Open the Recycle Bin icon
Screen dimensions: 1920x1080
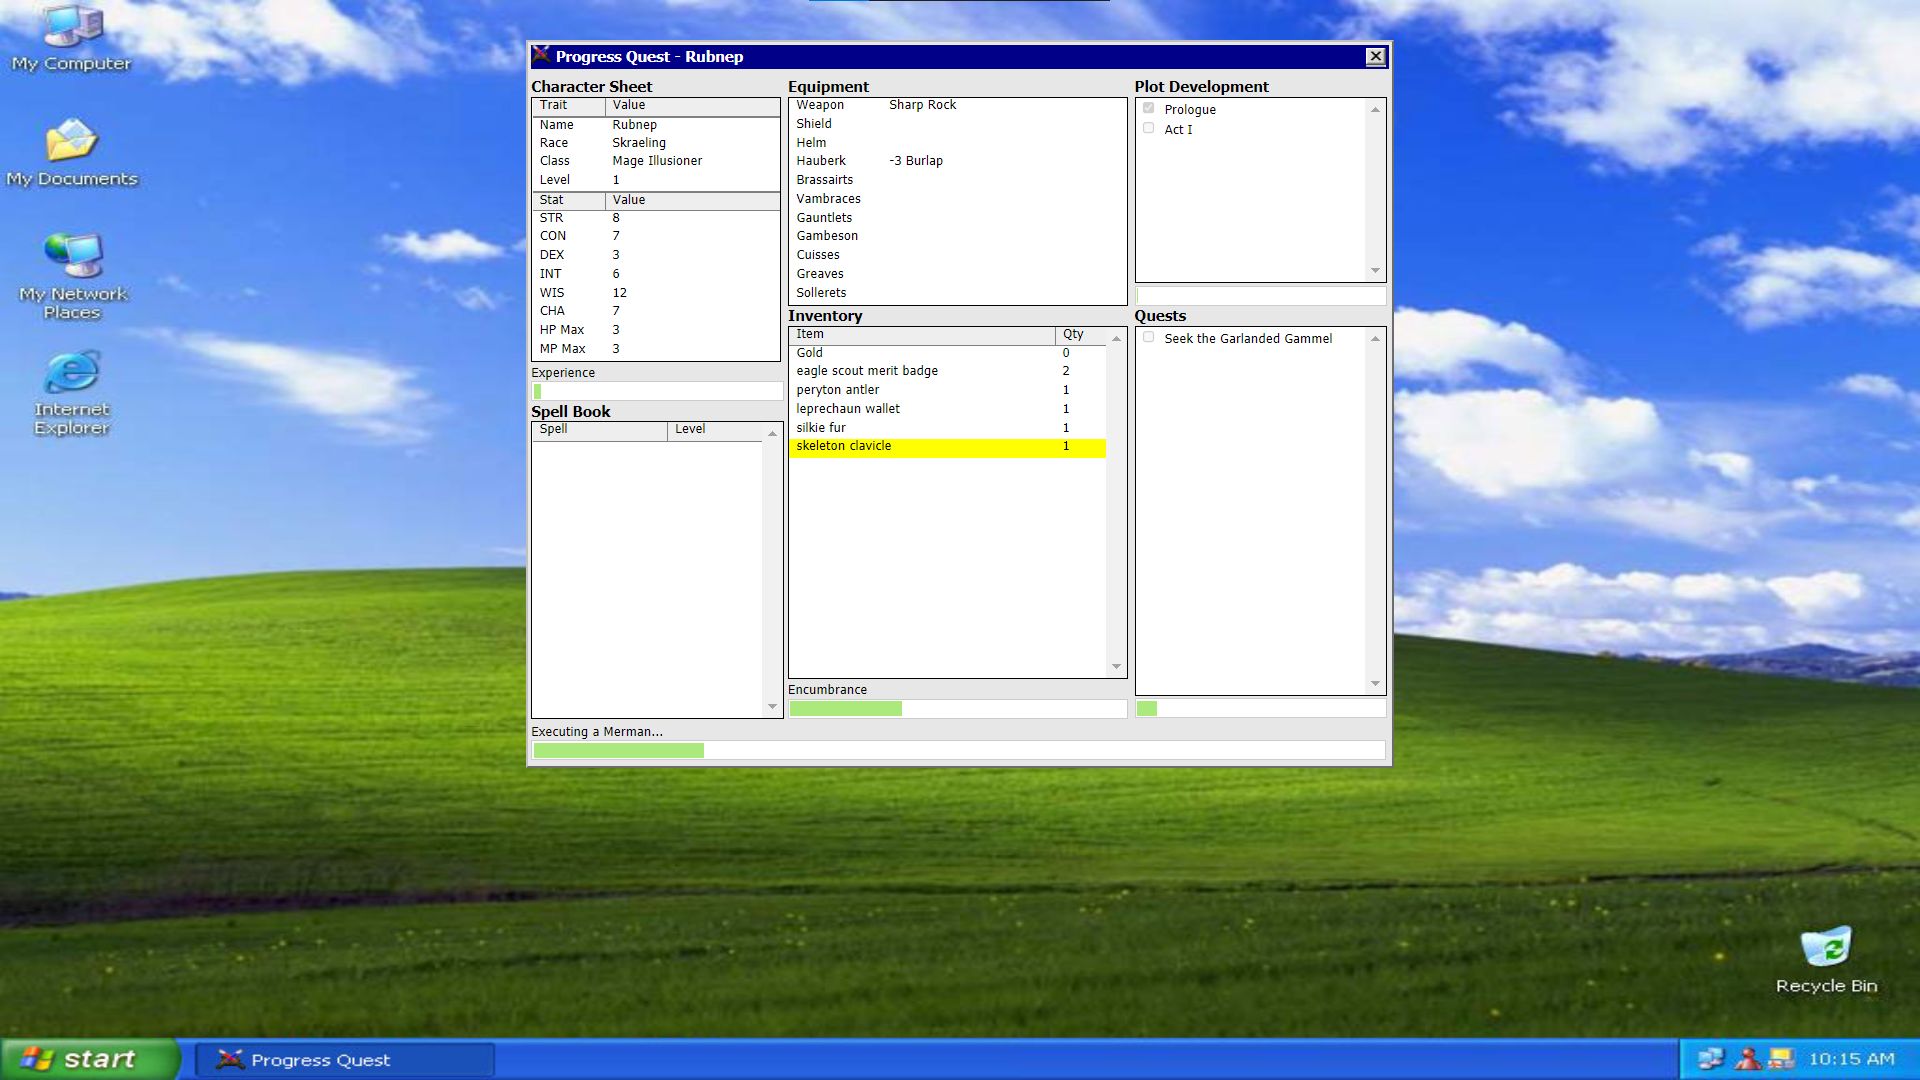(x=1826, y=960)
